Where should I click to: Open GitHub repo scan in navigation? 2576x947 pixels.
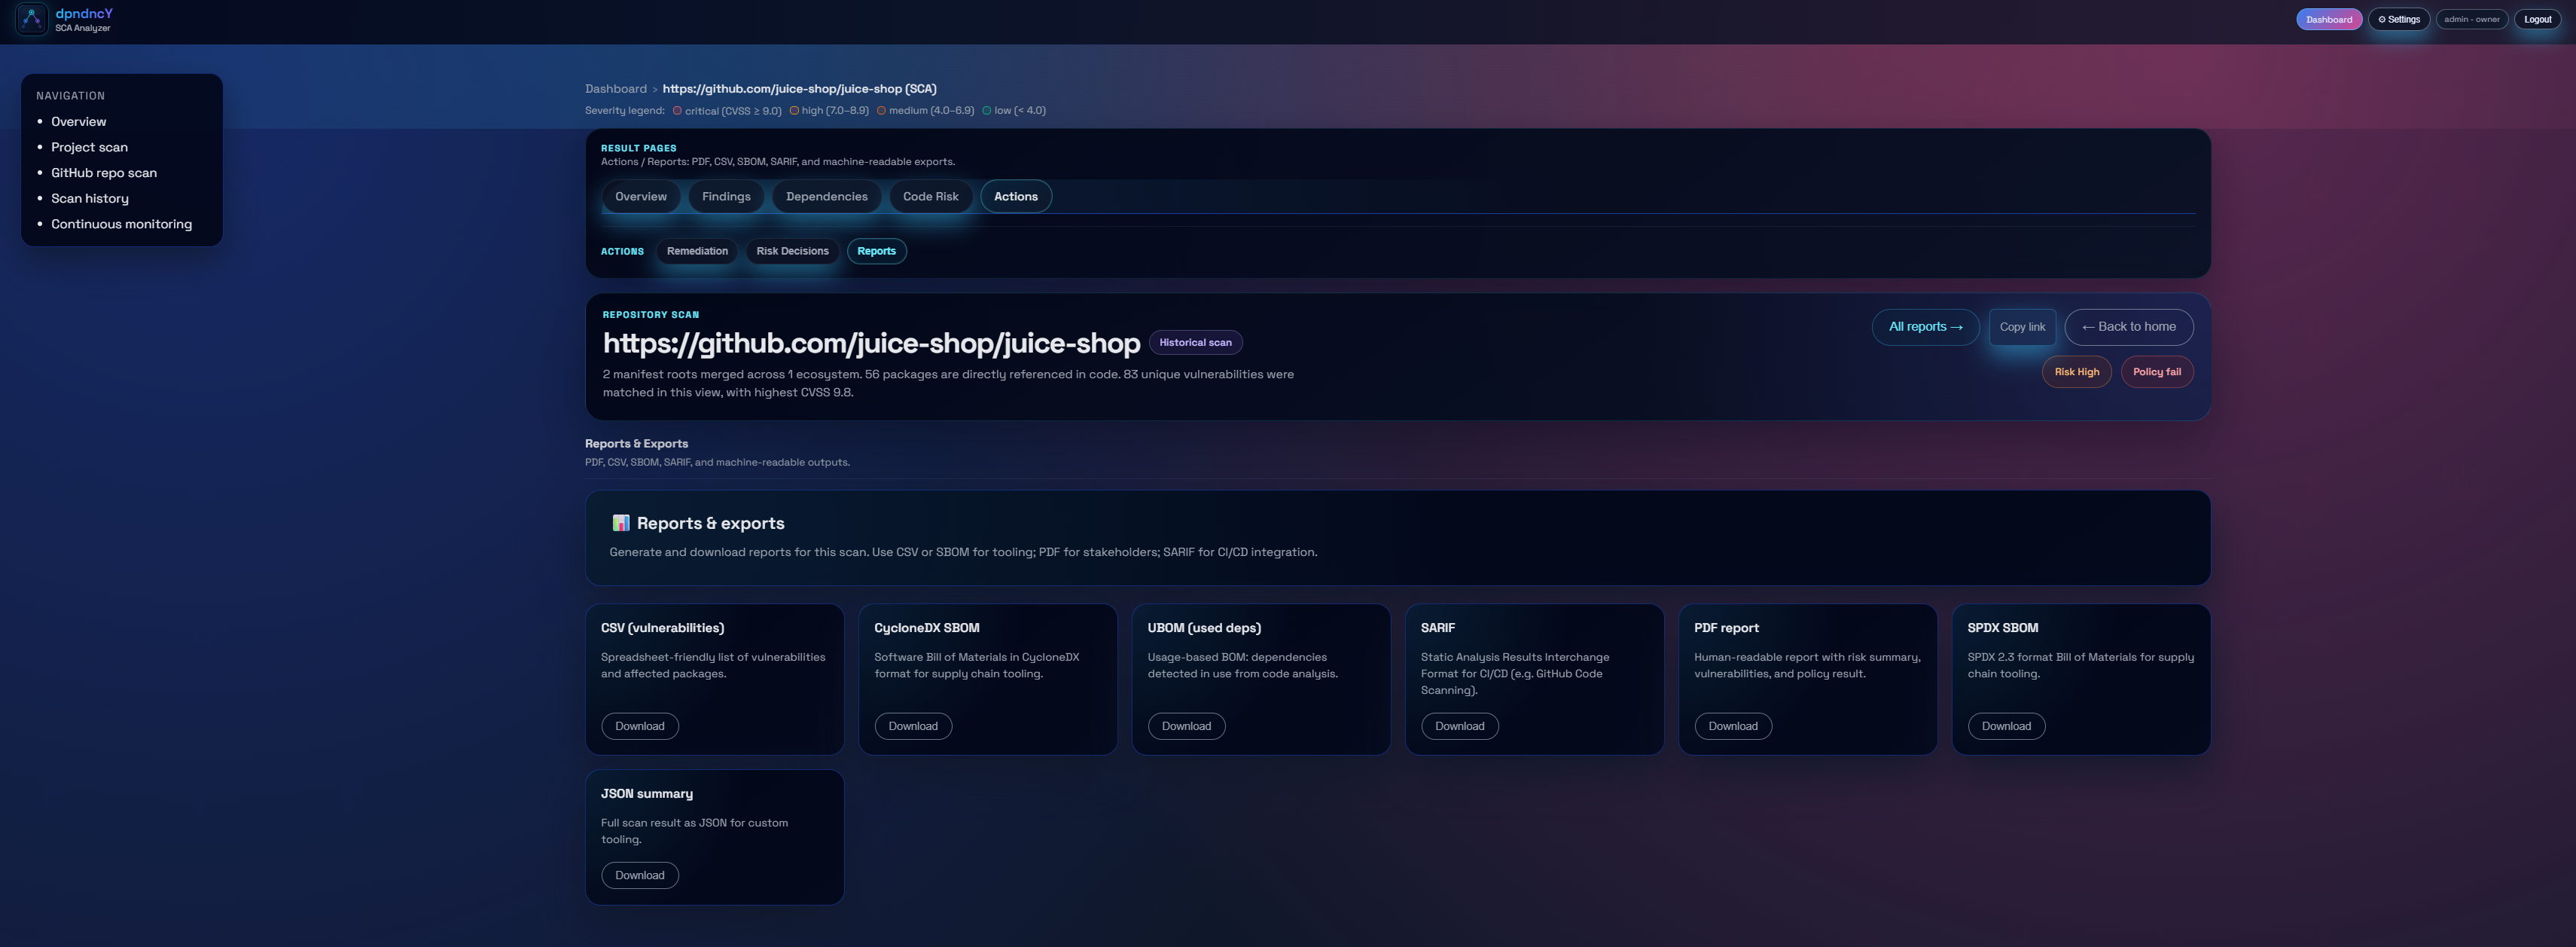(x=104, y=173)
